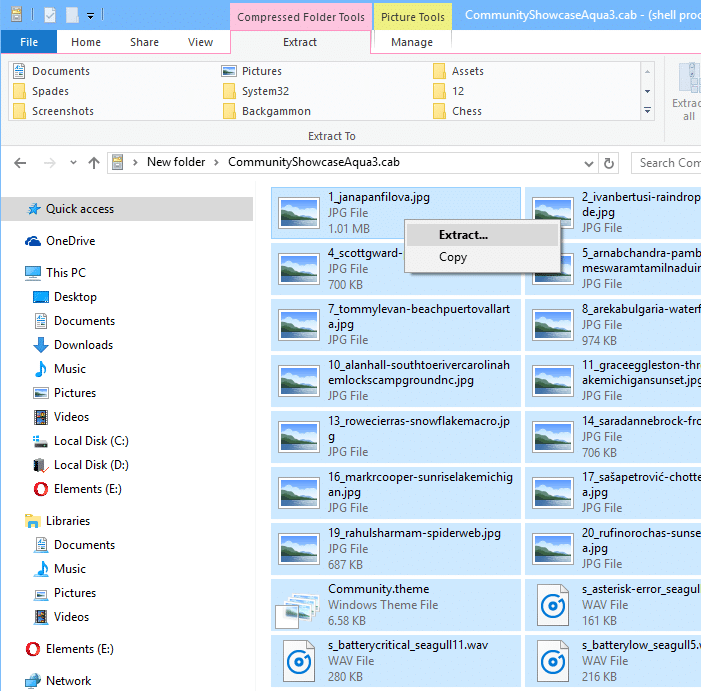Select s_batterycritical_seagull11.wav file icon

pyautogui.click(x=296, y=661)
